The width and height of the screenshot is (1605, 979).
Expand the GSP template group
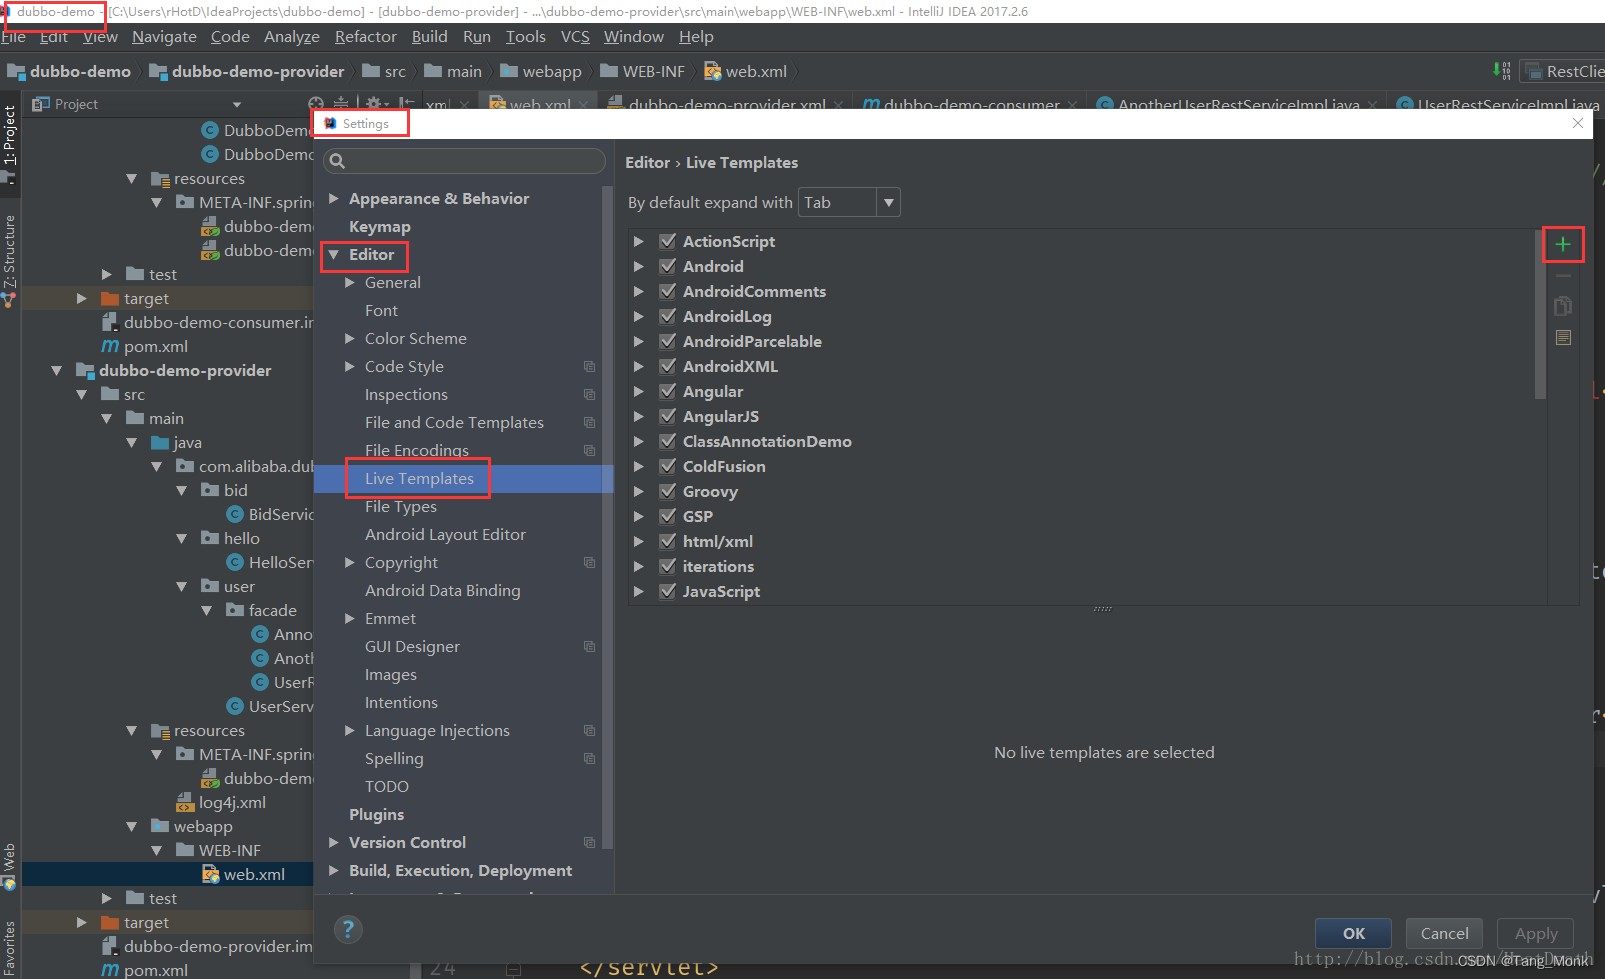[x=639, y=516]
